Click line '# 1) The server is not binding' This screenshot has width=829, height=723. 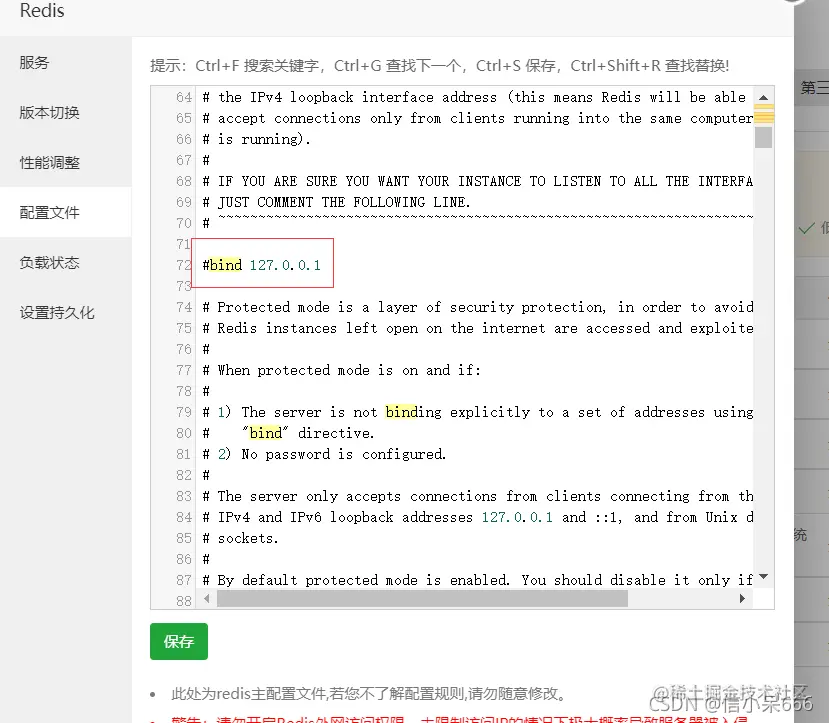tap(478, 412)
